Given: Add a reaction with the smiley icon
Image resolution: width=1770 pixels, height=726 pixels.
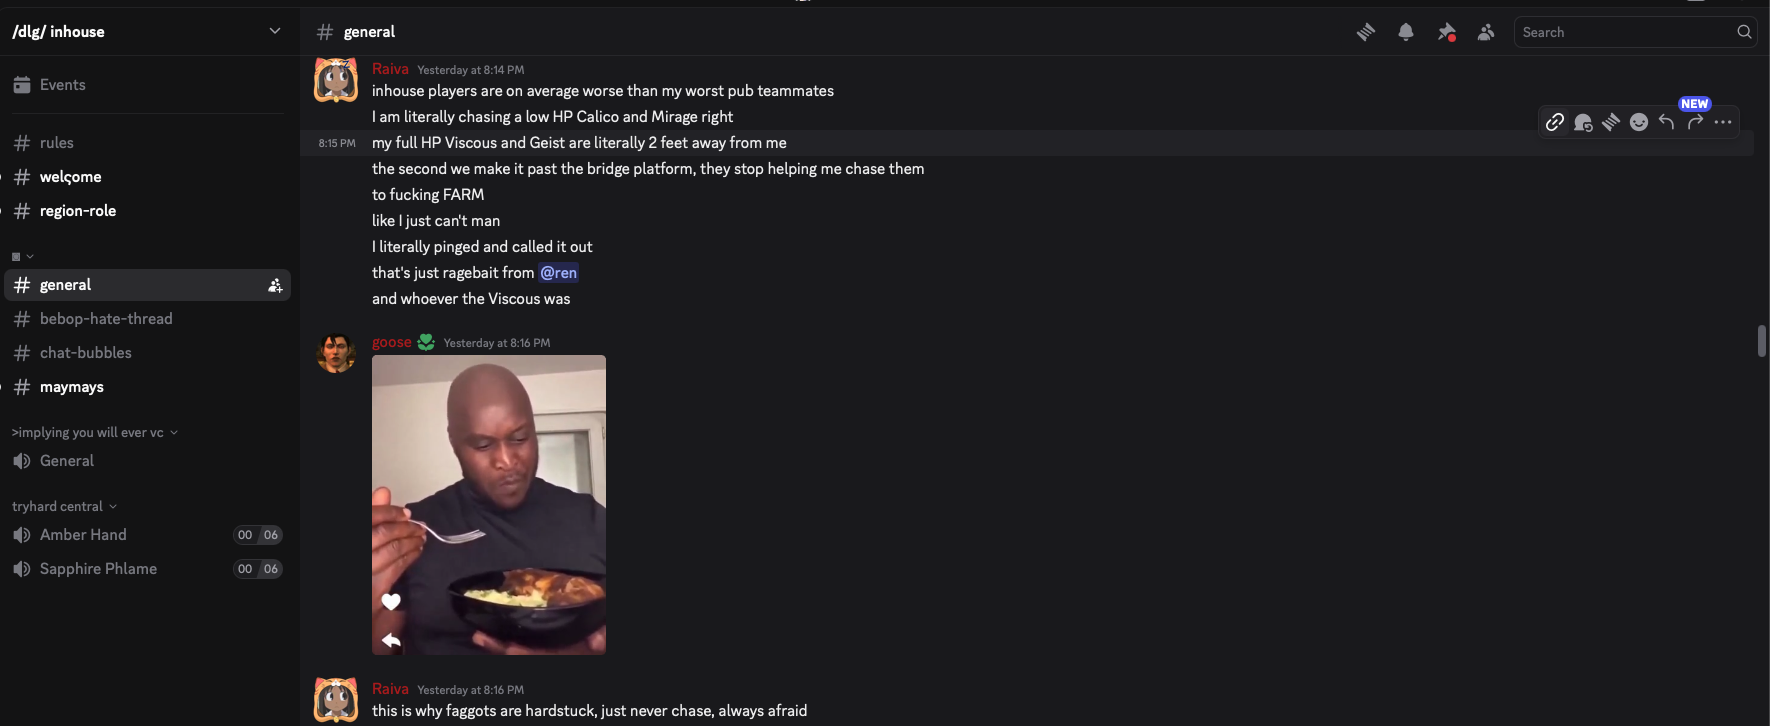Looking at the screenshot, I should coord(1638,122).
